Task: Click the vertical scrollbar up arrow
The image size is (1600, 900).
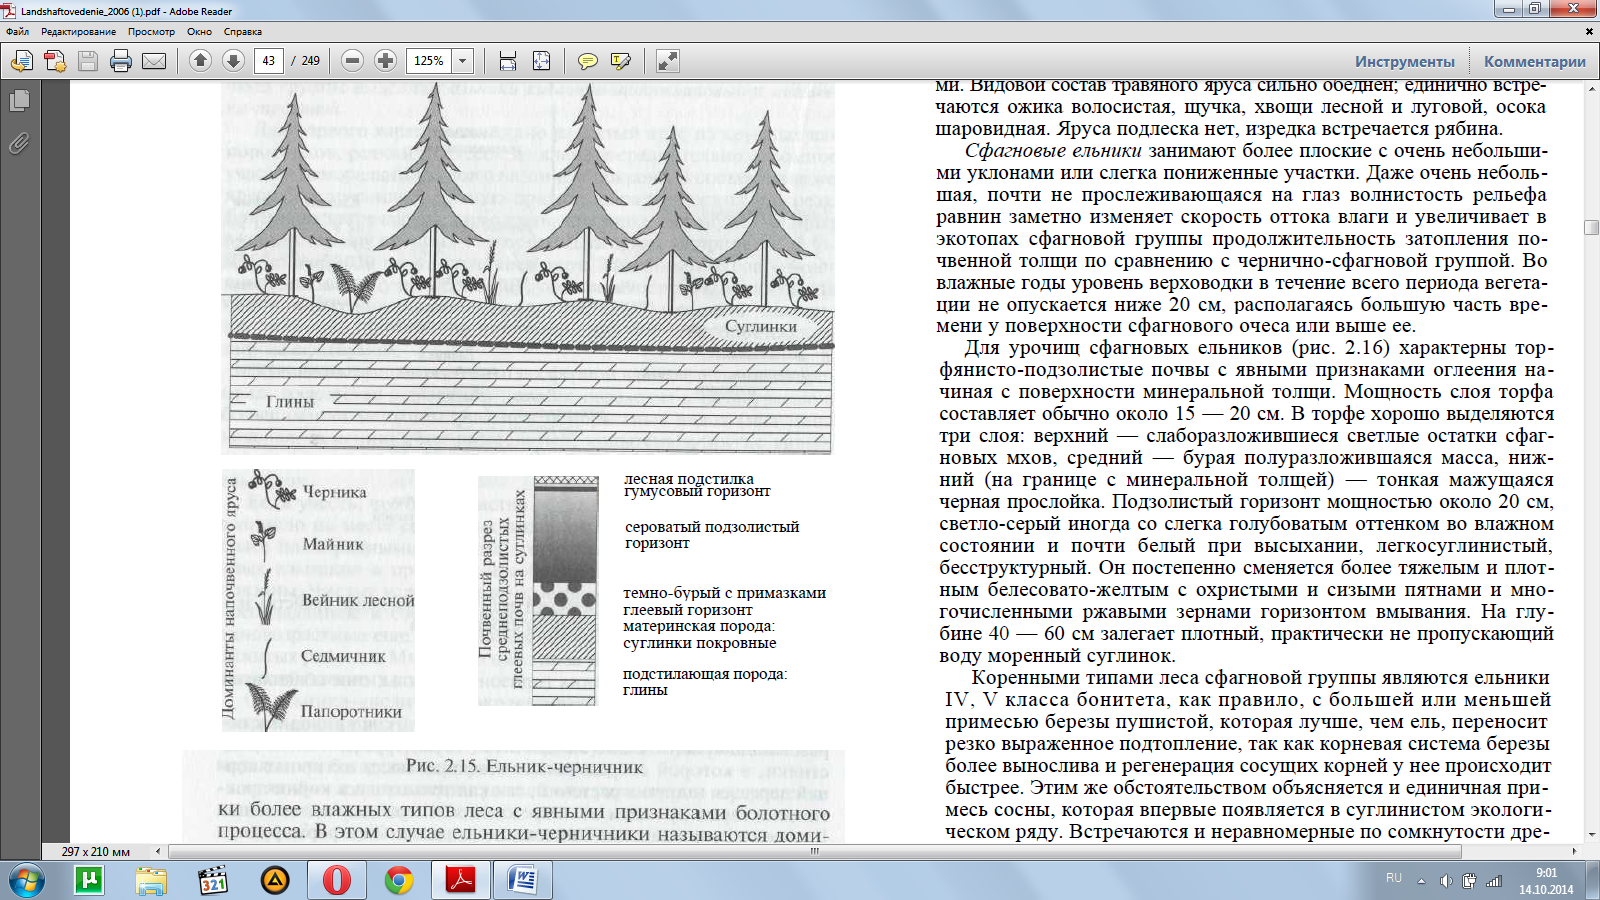Action: tap(1591, 90)
